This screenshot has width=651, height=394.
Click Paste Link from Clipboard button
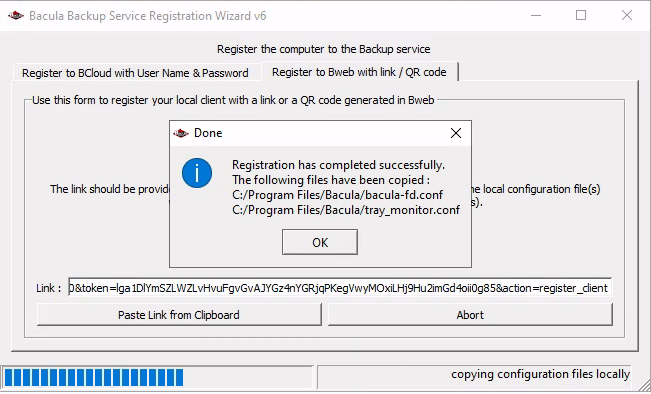(x=179, y=315)
